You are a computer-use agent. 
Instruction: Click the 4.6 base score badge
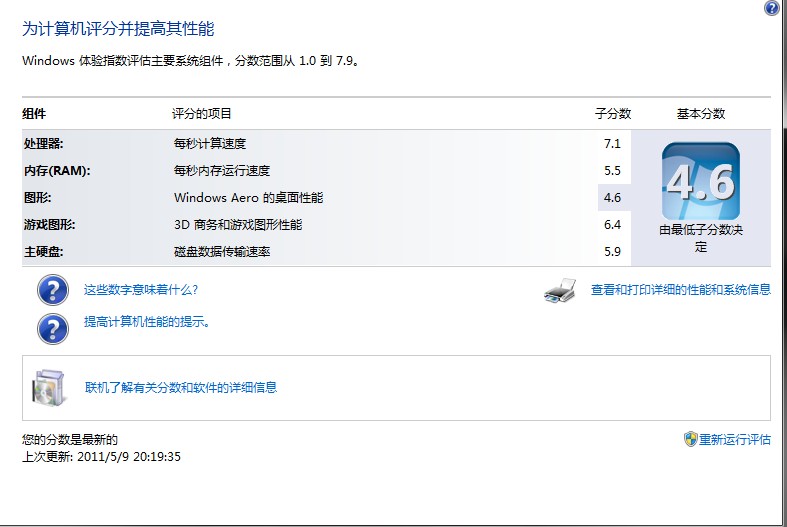(x=701, y=181)
